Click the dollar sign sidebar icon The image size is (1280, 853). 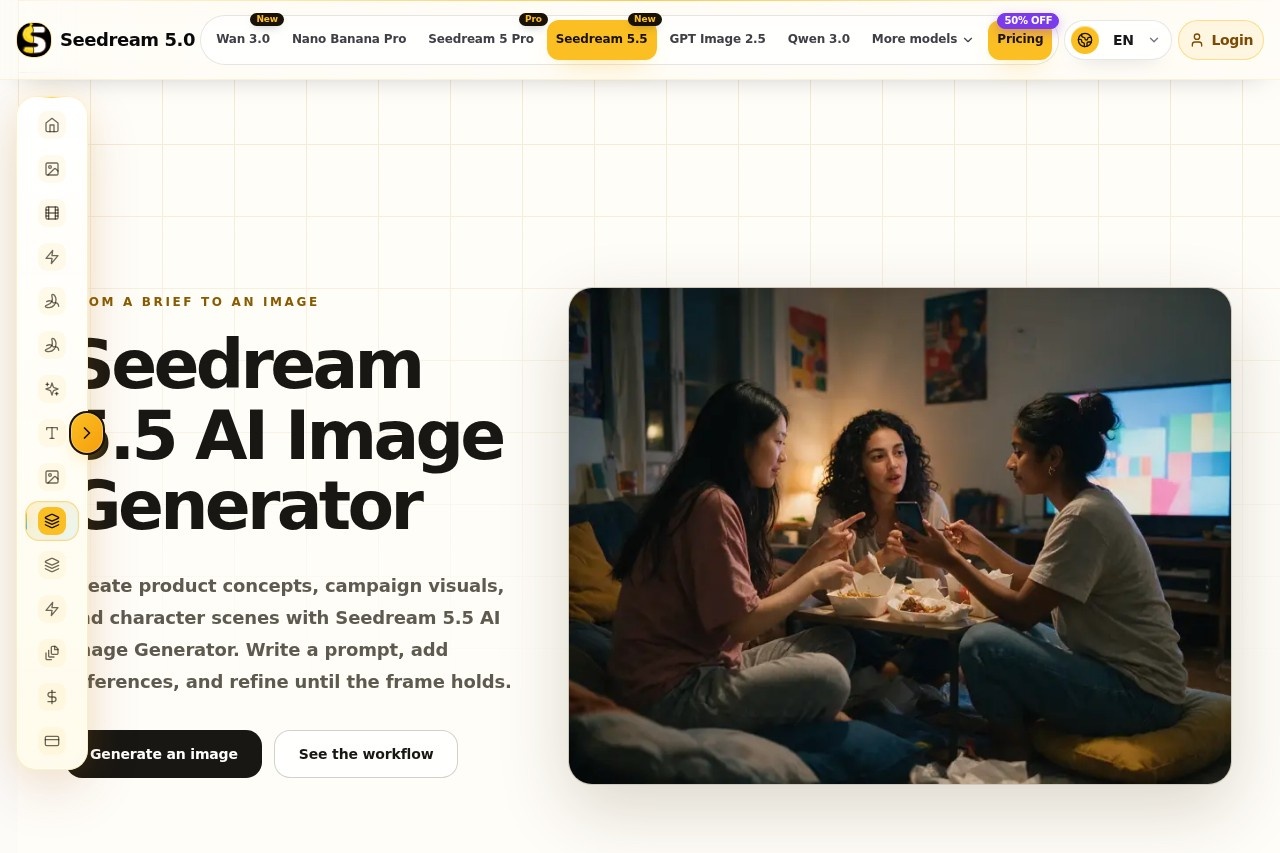coord(52,697)
